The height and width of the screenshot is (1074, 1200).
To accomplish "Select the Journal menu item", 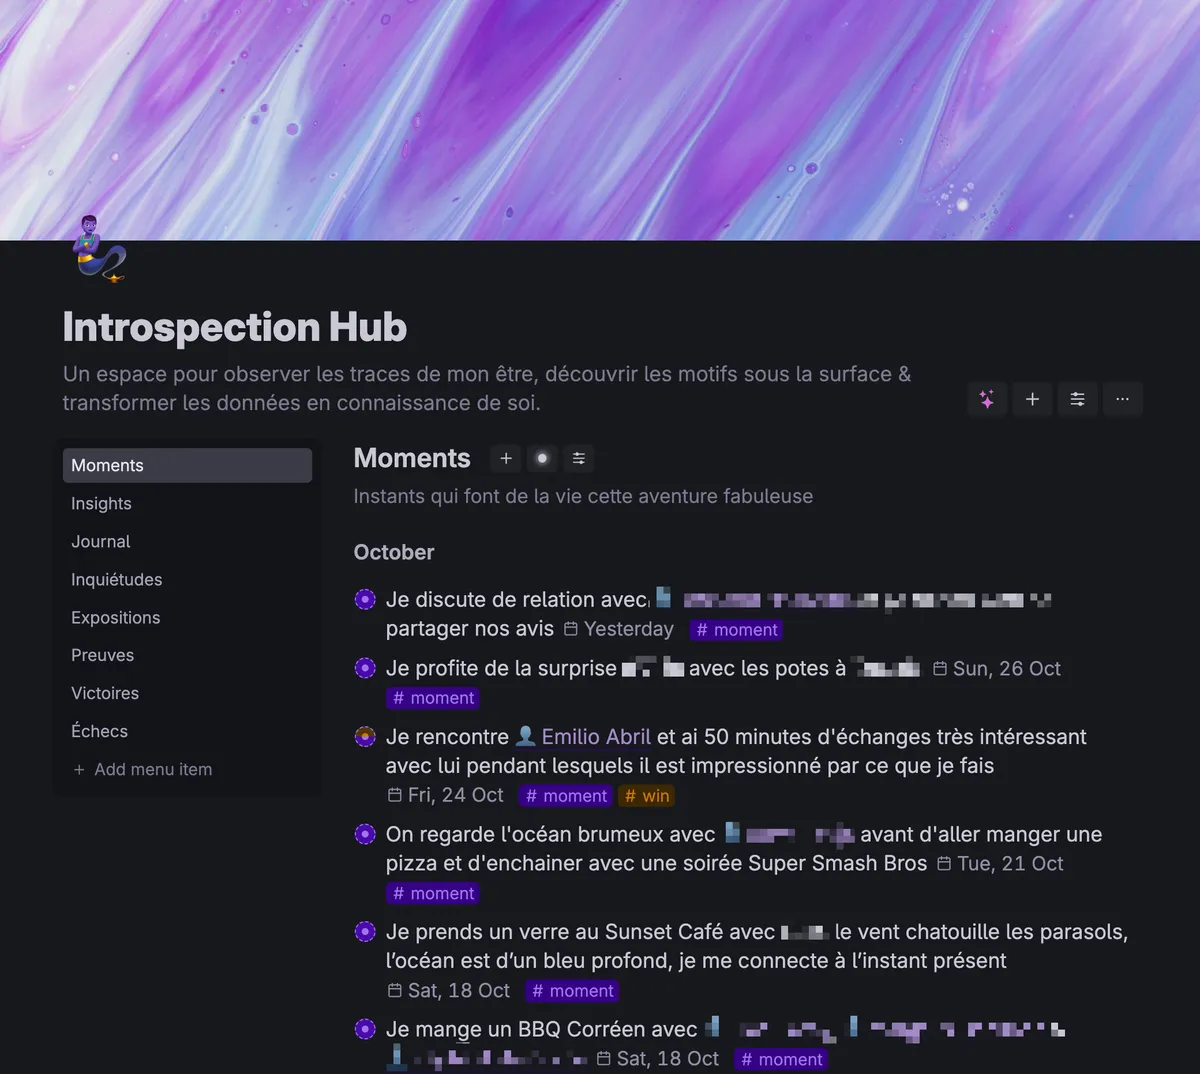I will coord(100,541).
